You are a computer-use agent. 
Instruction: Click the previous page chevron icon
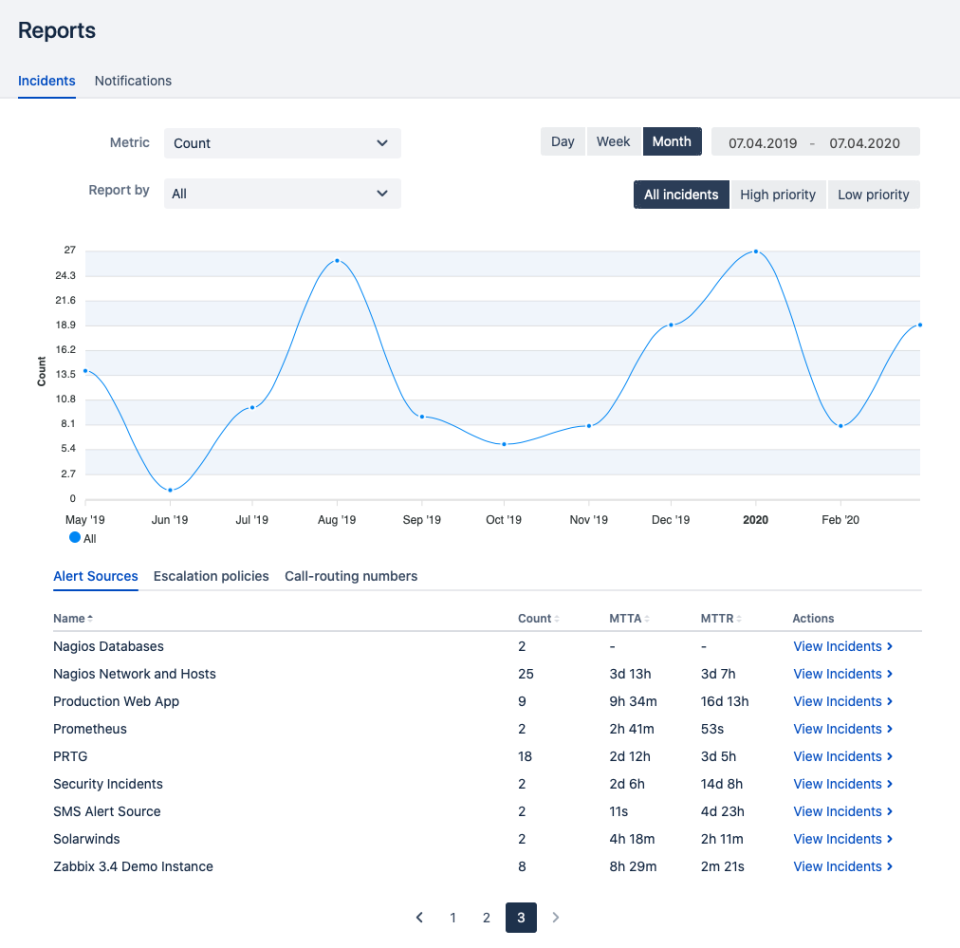pos(419,917)
